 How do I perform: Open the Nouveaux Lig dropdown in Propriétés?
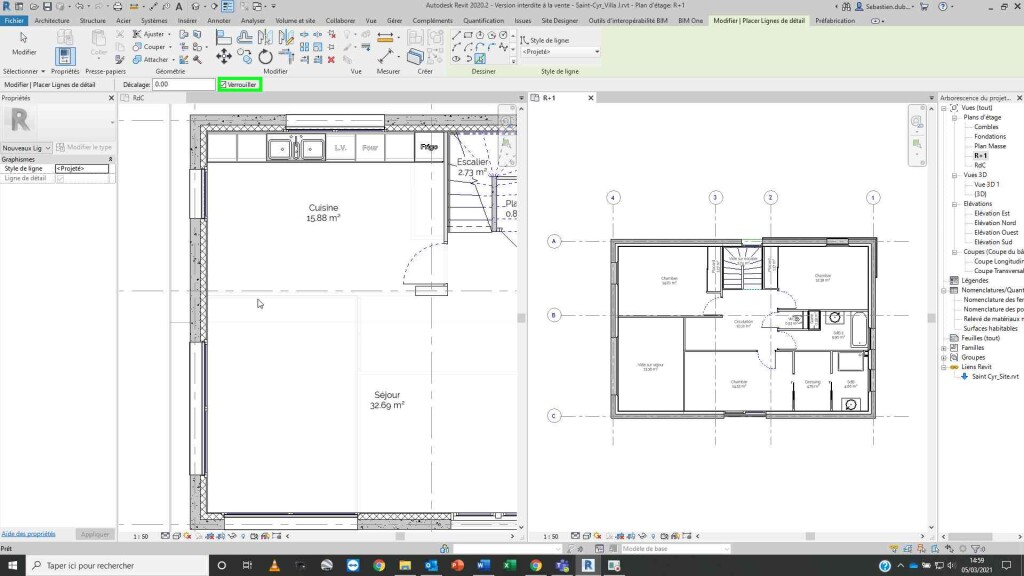pos(26,147)
